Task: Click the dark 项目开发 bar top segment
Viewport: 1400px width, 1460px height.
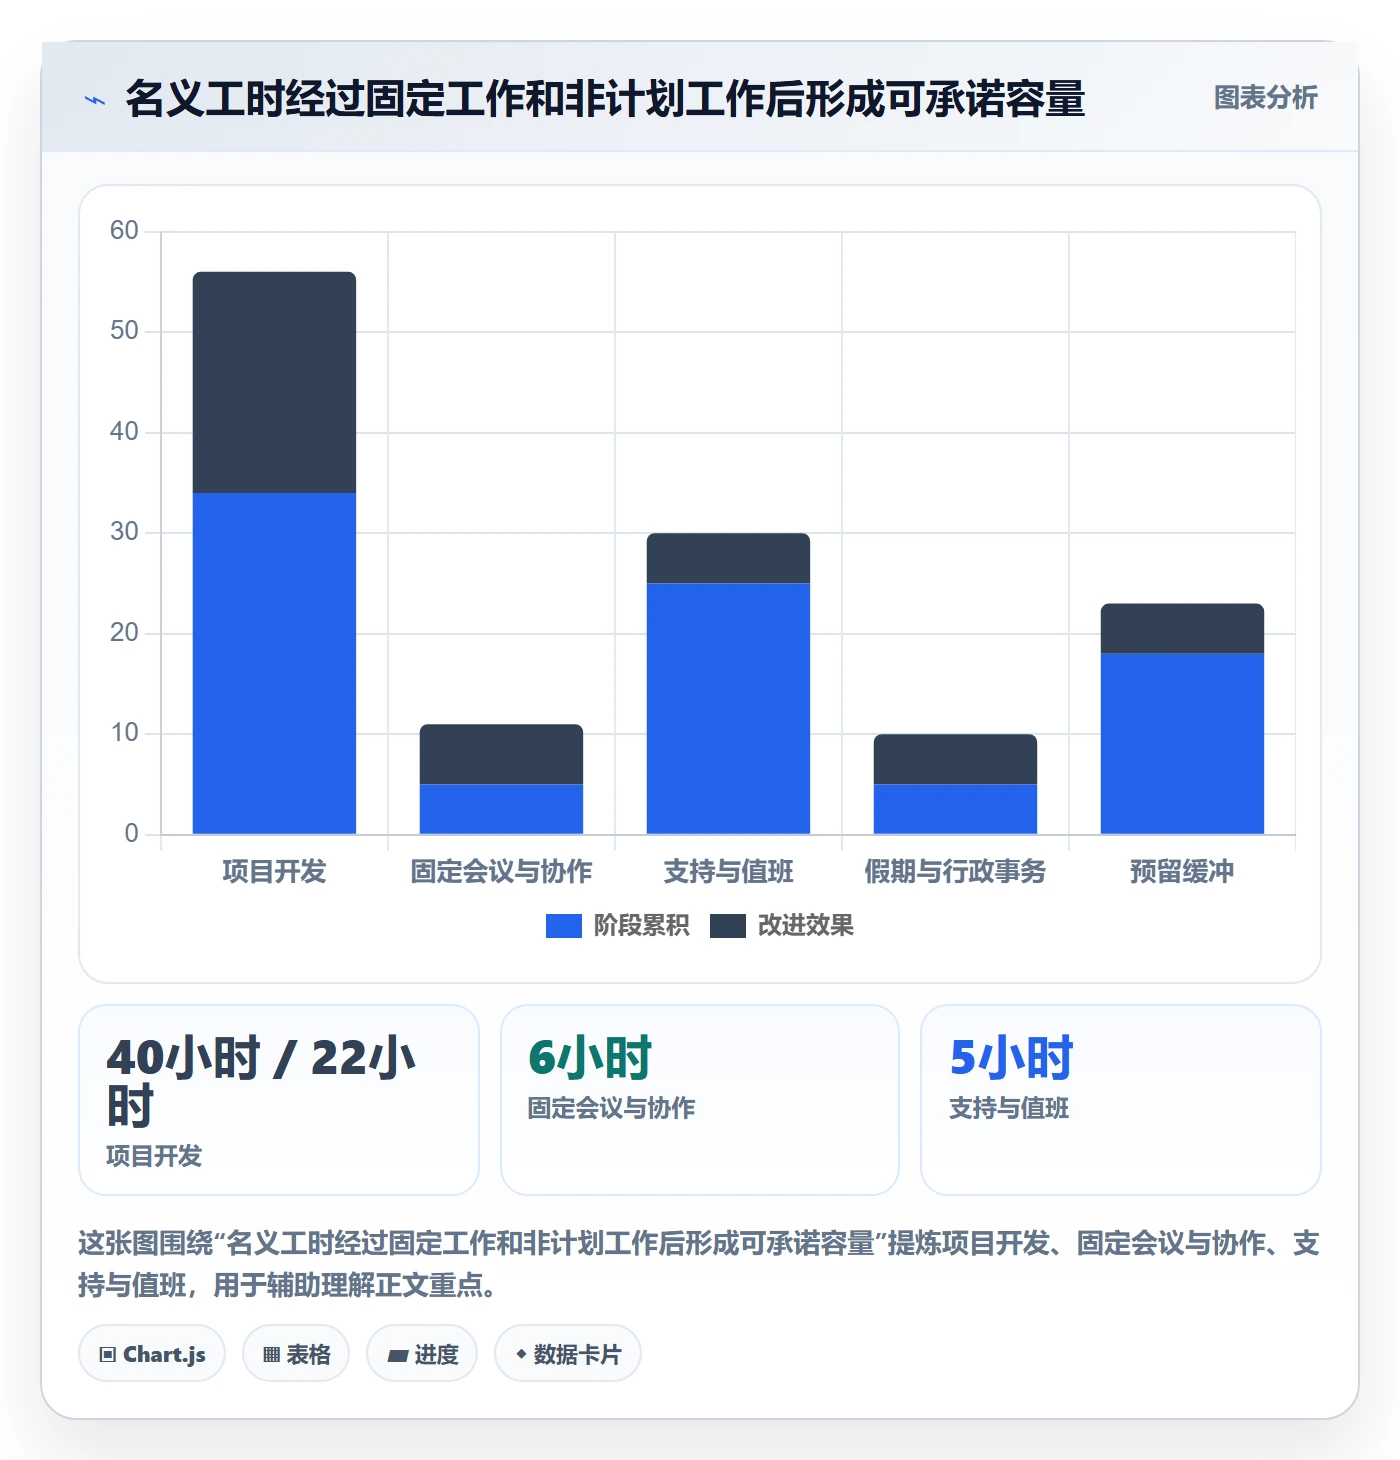Action: point(274,382)
